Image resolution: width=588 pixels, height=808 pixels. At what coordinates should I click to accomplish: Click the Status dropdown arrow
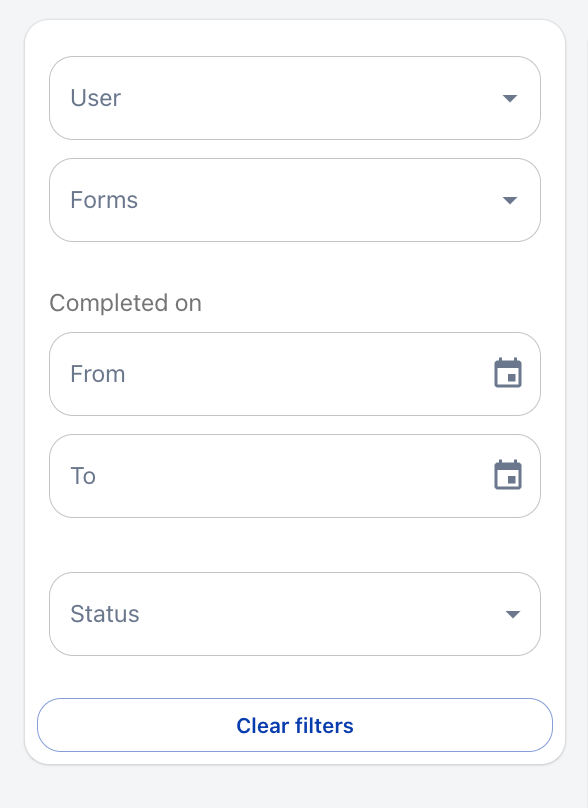click(x=512, y=614)
